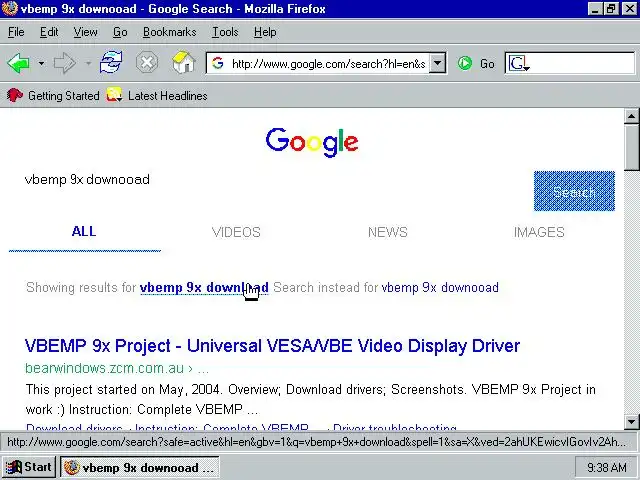Open the Bookmarks menu

point(169,32)
